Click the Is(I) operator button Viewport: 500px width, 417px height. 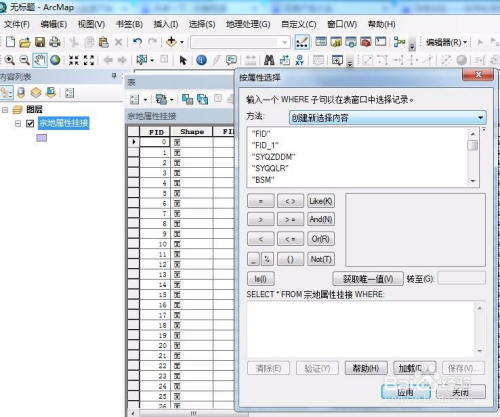point(261,279)
